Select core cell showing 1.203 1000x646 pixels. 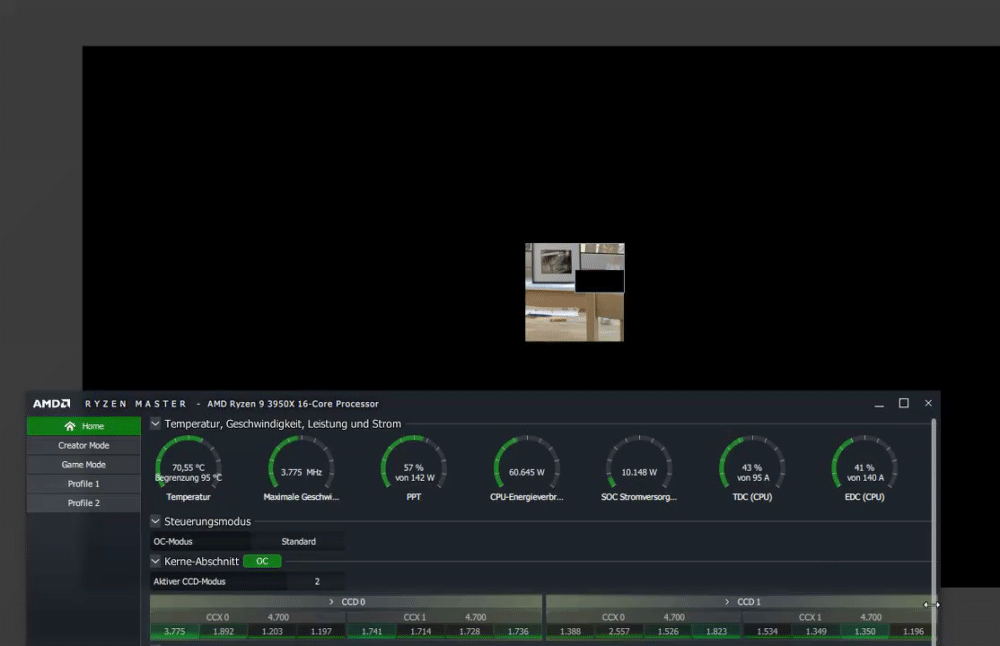[x=272, y=631]
